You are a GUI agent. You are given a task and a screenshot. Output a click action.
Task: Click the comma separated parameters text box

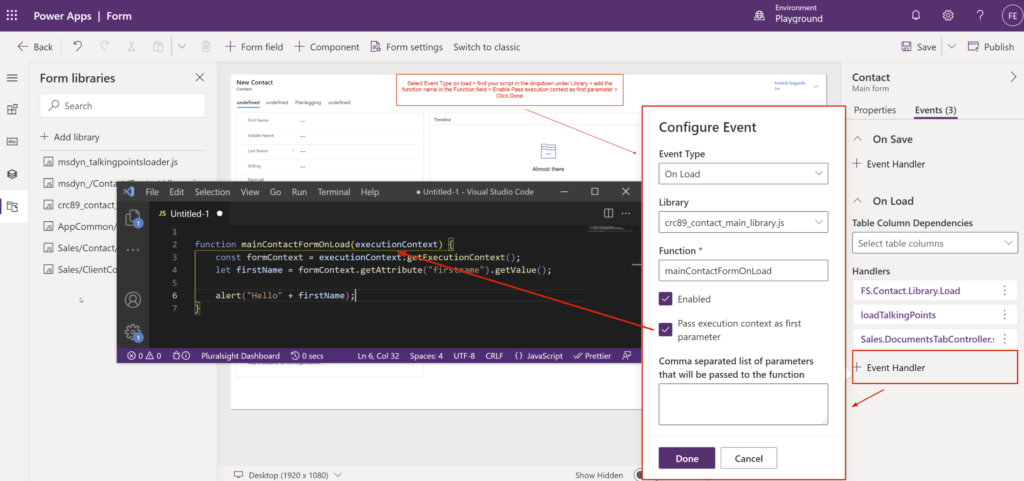pos(743,404)
